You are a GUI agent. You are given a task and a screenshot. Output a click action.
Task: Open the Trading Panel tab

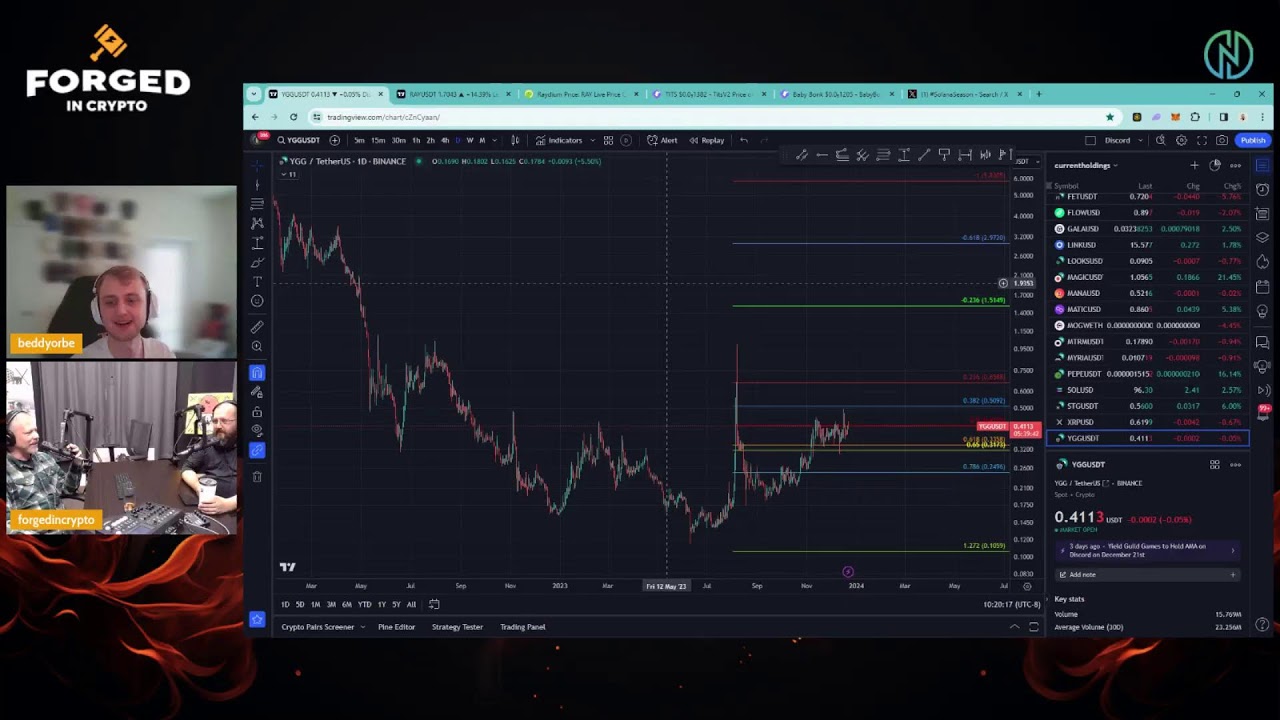pyautogui.click(x=522, y=627)
